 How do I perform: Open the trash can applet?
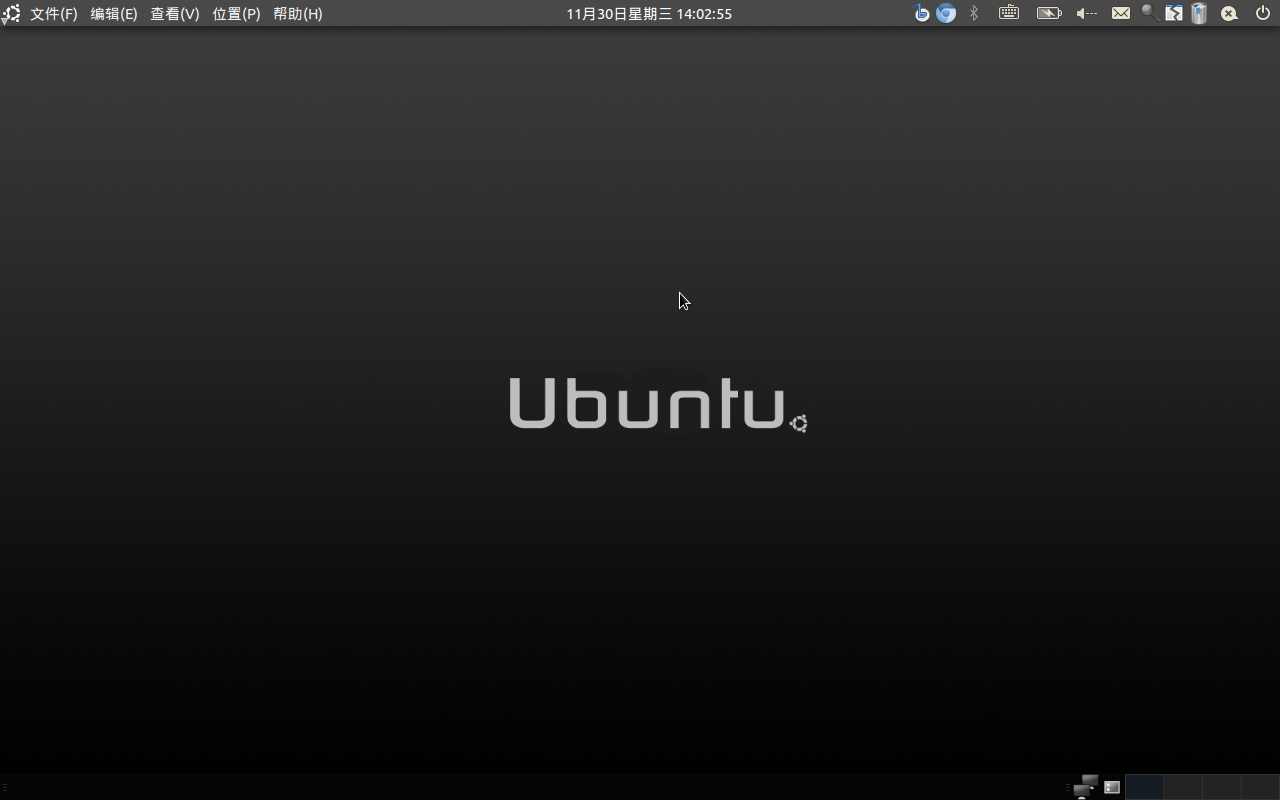1199,13
